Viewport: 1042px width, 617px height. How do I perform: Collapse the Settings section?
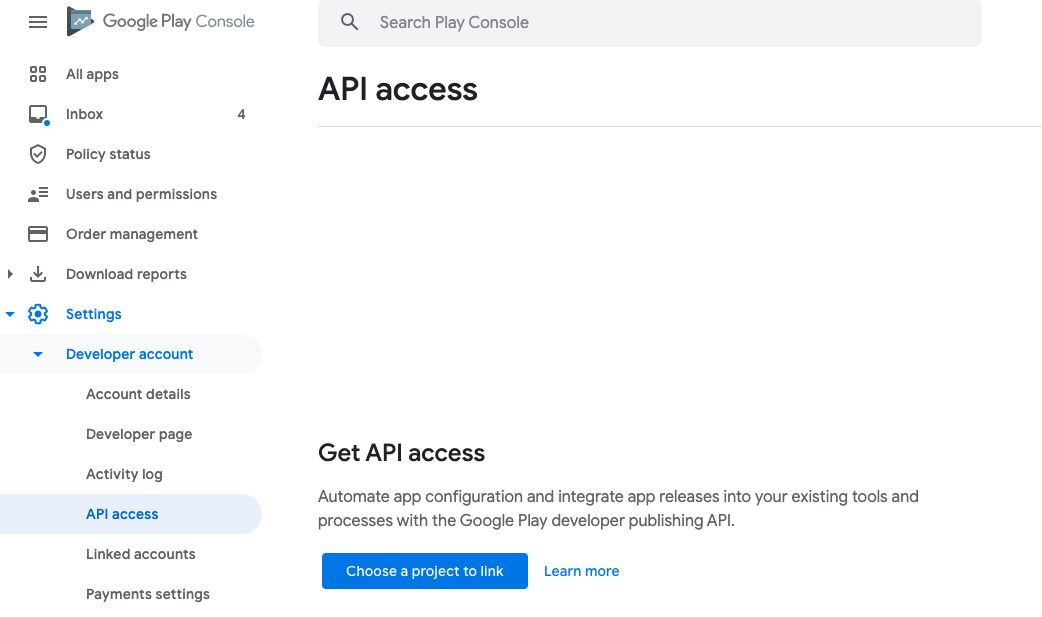click(10, 314)
